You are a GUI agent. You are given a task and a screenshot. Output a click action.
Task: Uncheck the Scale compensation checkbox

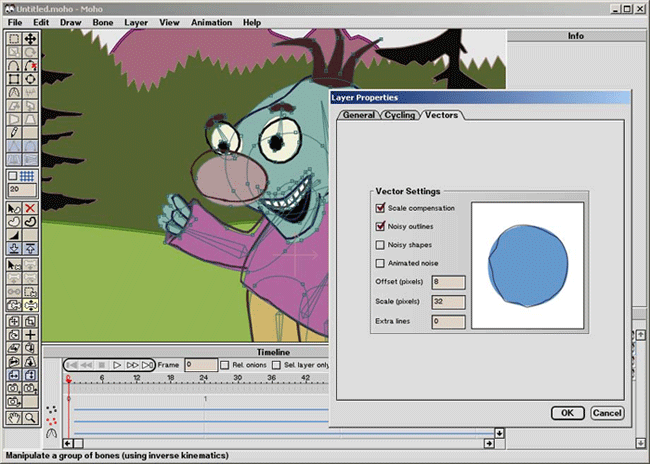pos(380,208)
